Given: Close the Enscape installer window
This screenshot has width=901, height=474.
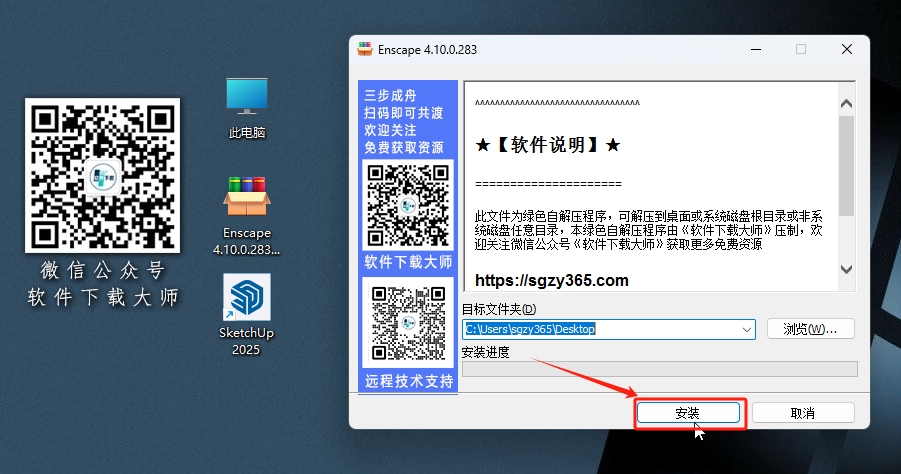Looking at the screenshot, I should [x=846, y=49].
